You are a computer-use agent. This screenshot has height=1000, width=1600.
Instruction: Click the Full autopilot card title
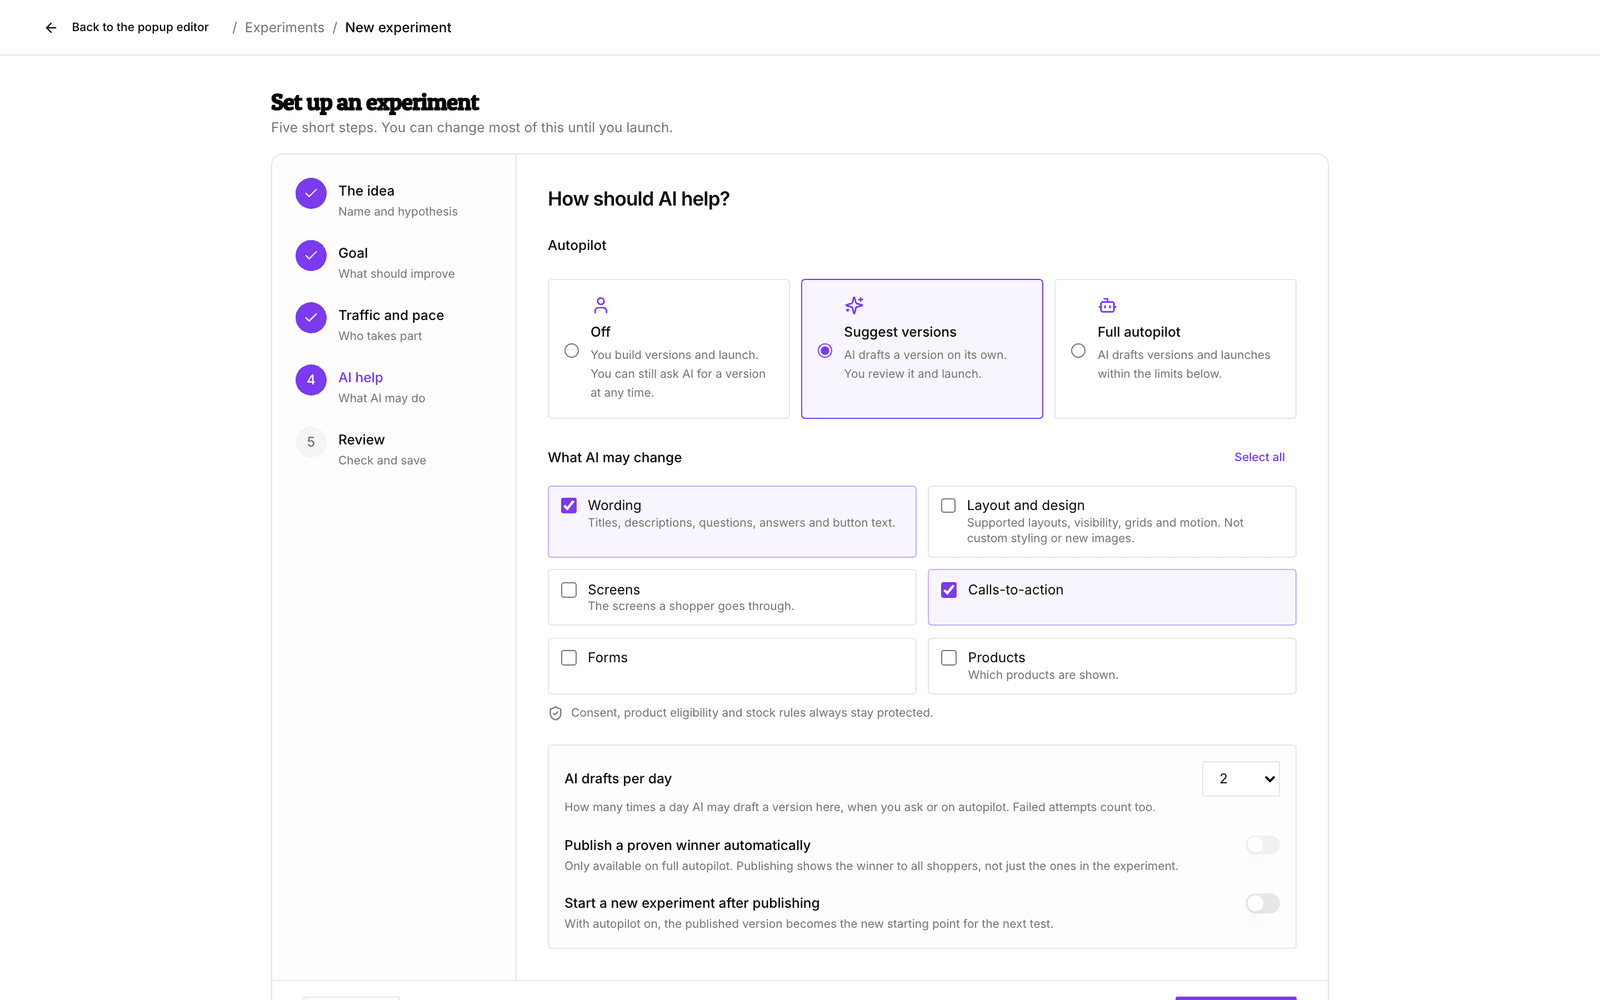pyautogui.click(x=1139, y=332)
